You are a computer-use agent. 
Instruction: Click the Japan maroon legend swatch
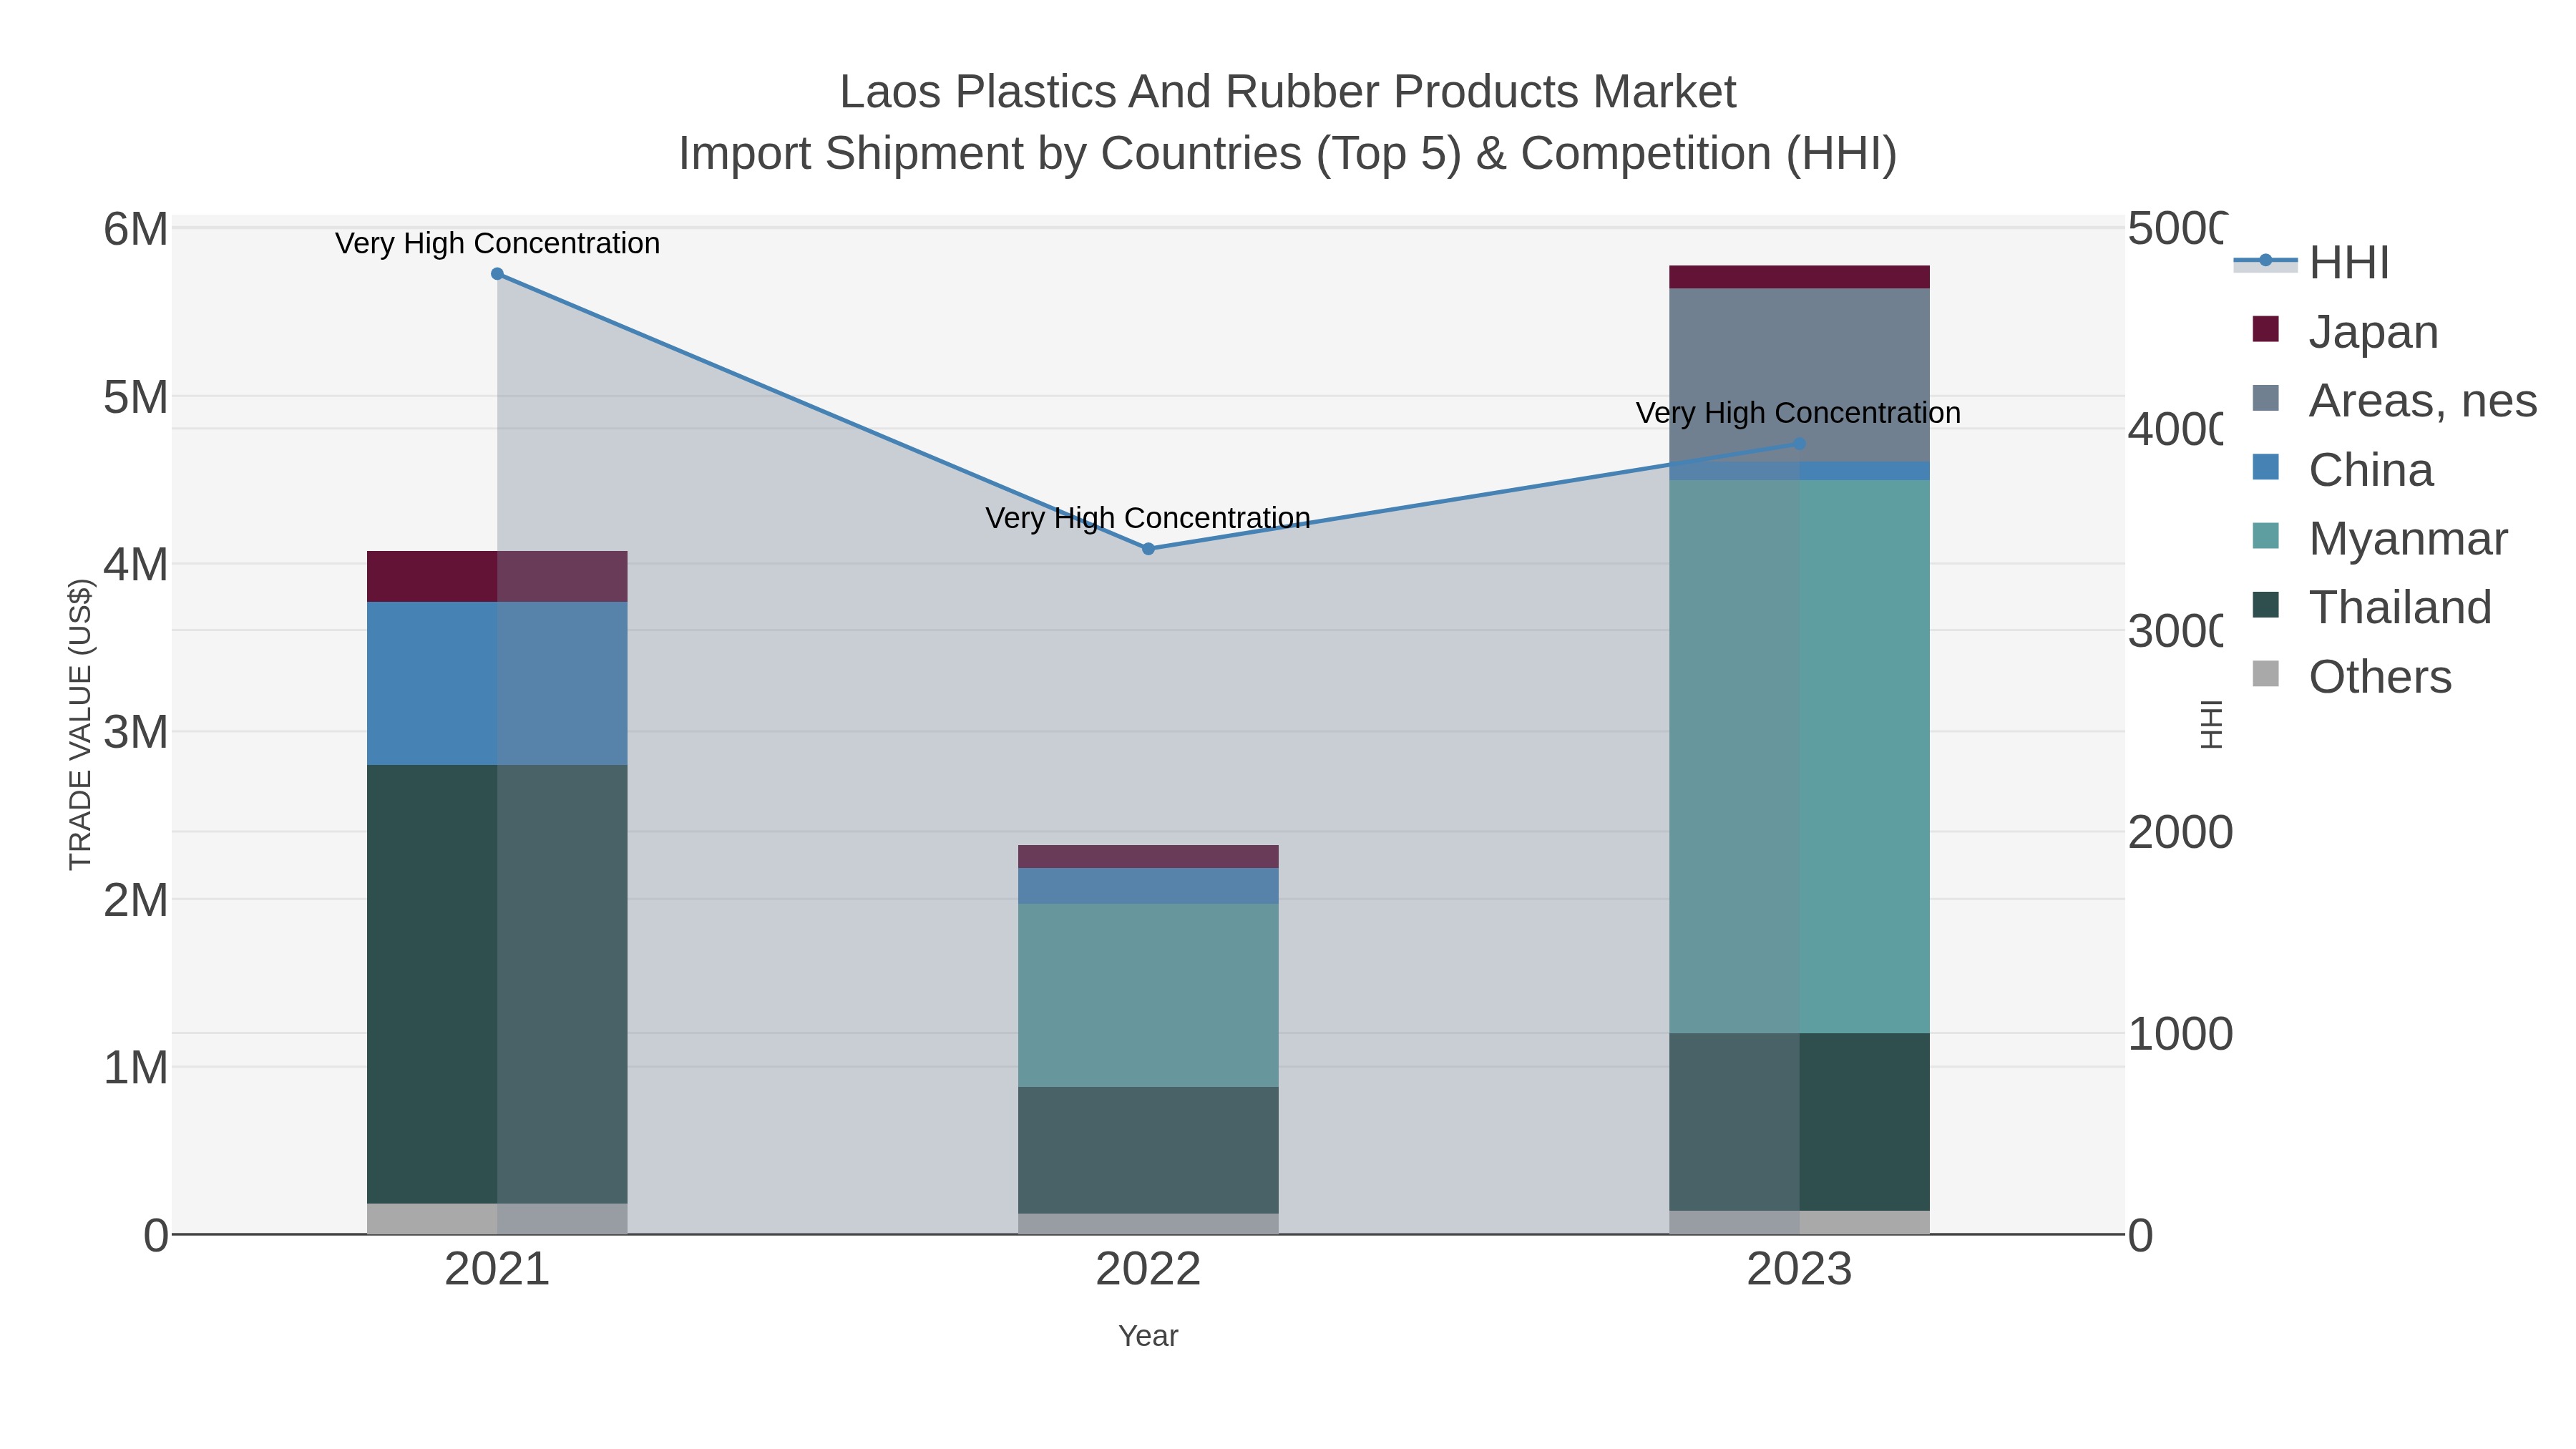pos(2266,329)
